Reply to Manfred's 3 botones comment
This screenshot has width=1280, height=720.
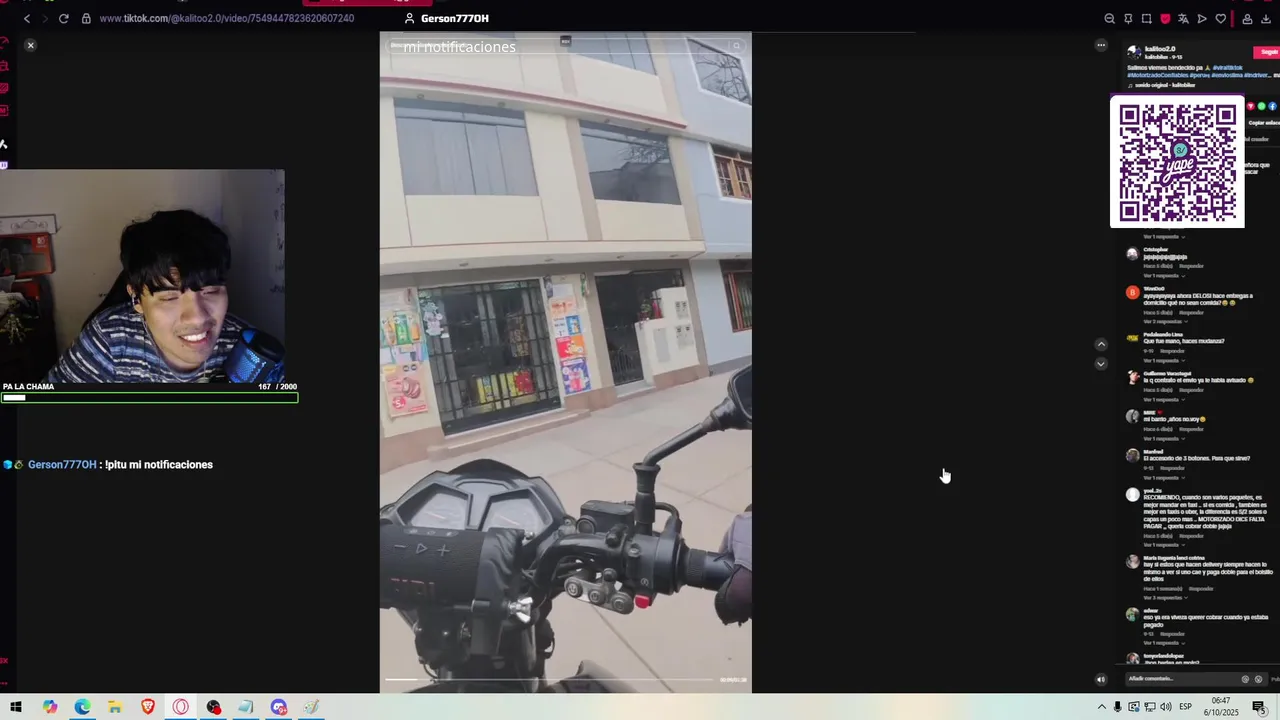coord(1172,468)
